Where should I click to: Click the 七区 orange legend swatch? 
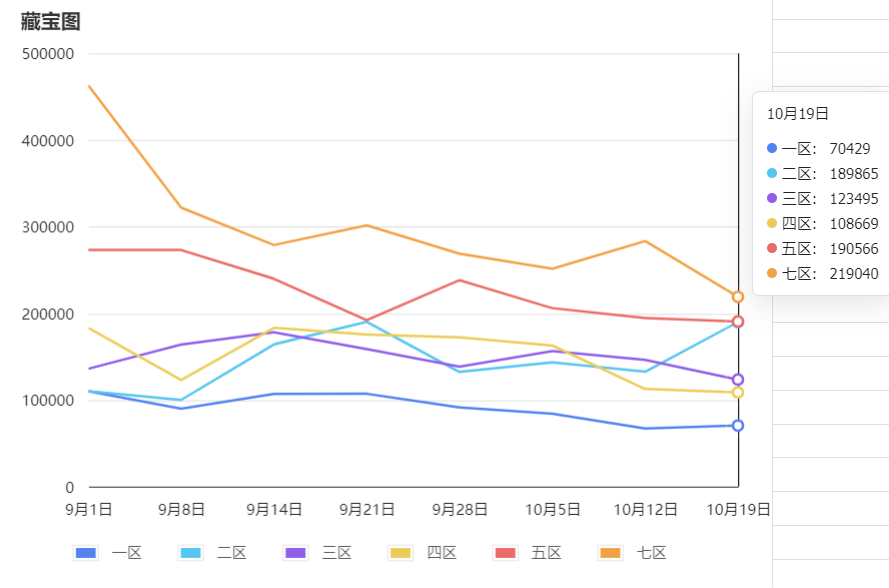(x=611, y=553)
